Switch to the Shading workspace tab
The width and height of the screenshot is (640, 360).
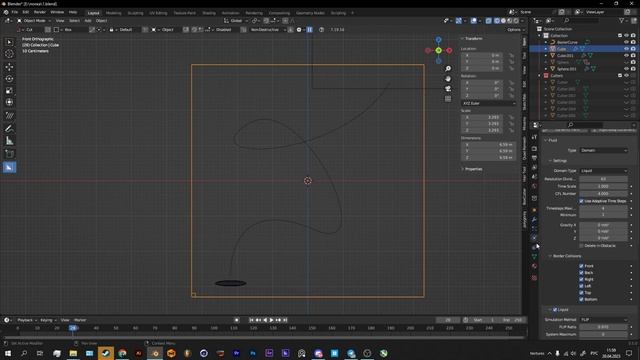click(209, 13)
